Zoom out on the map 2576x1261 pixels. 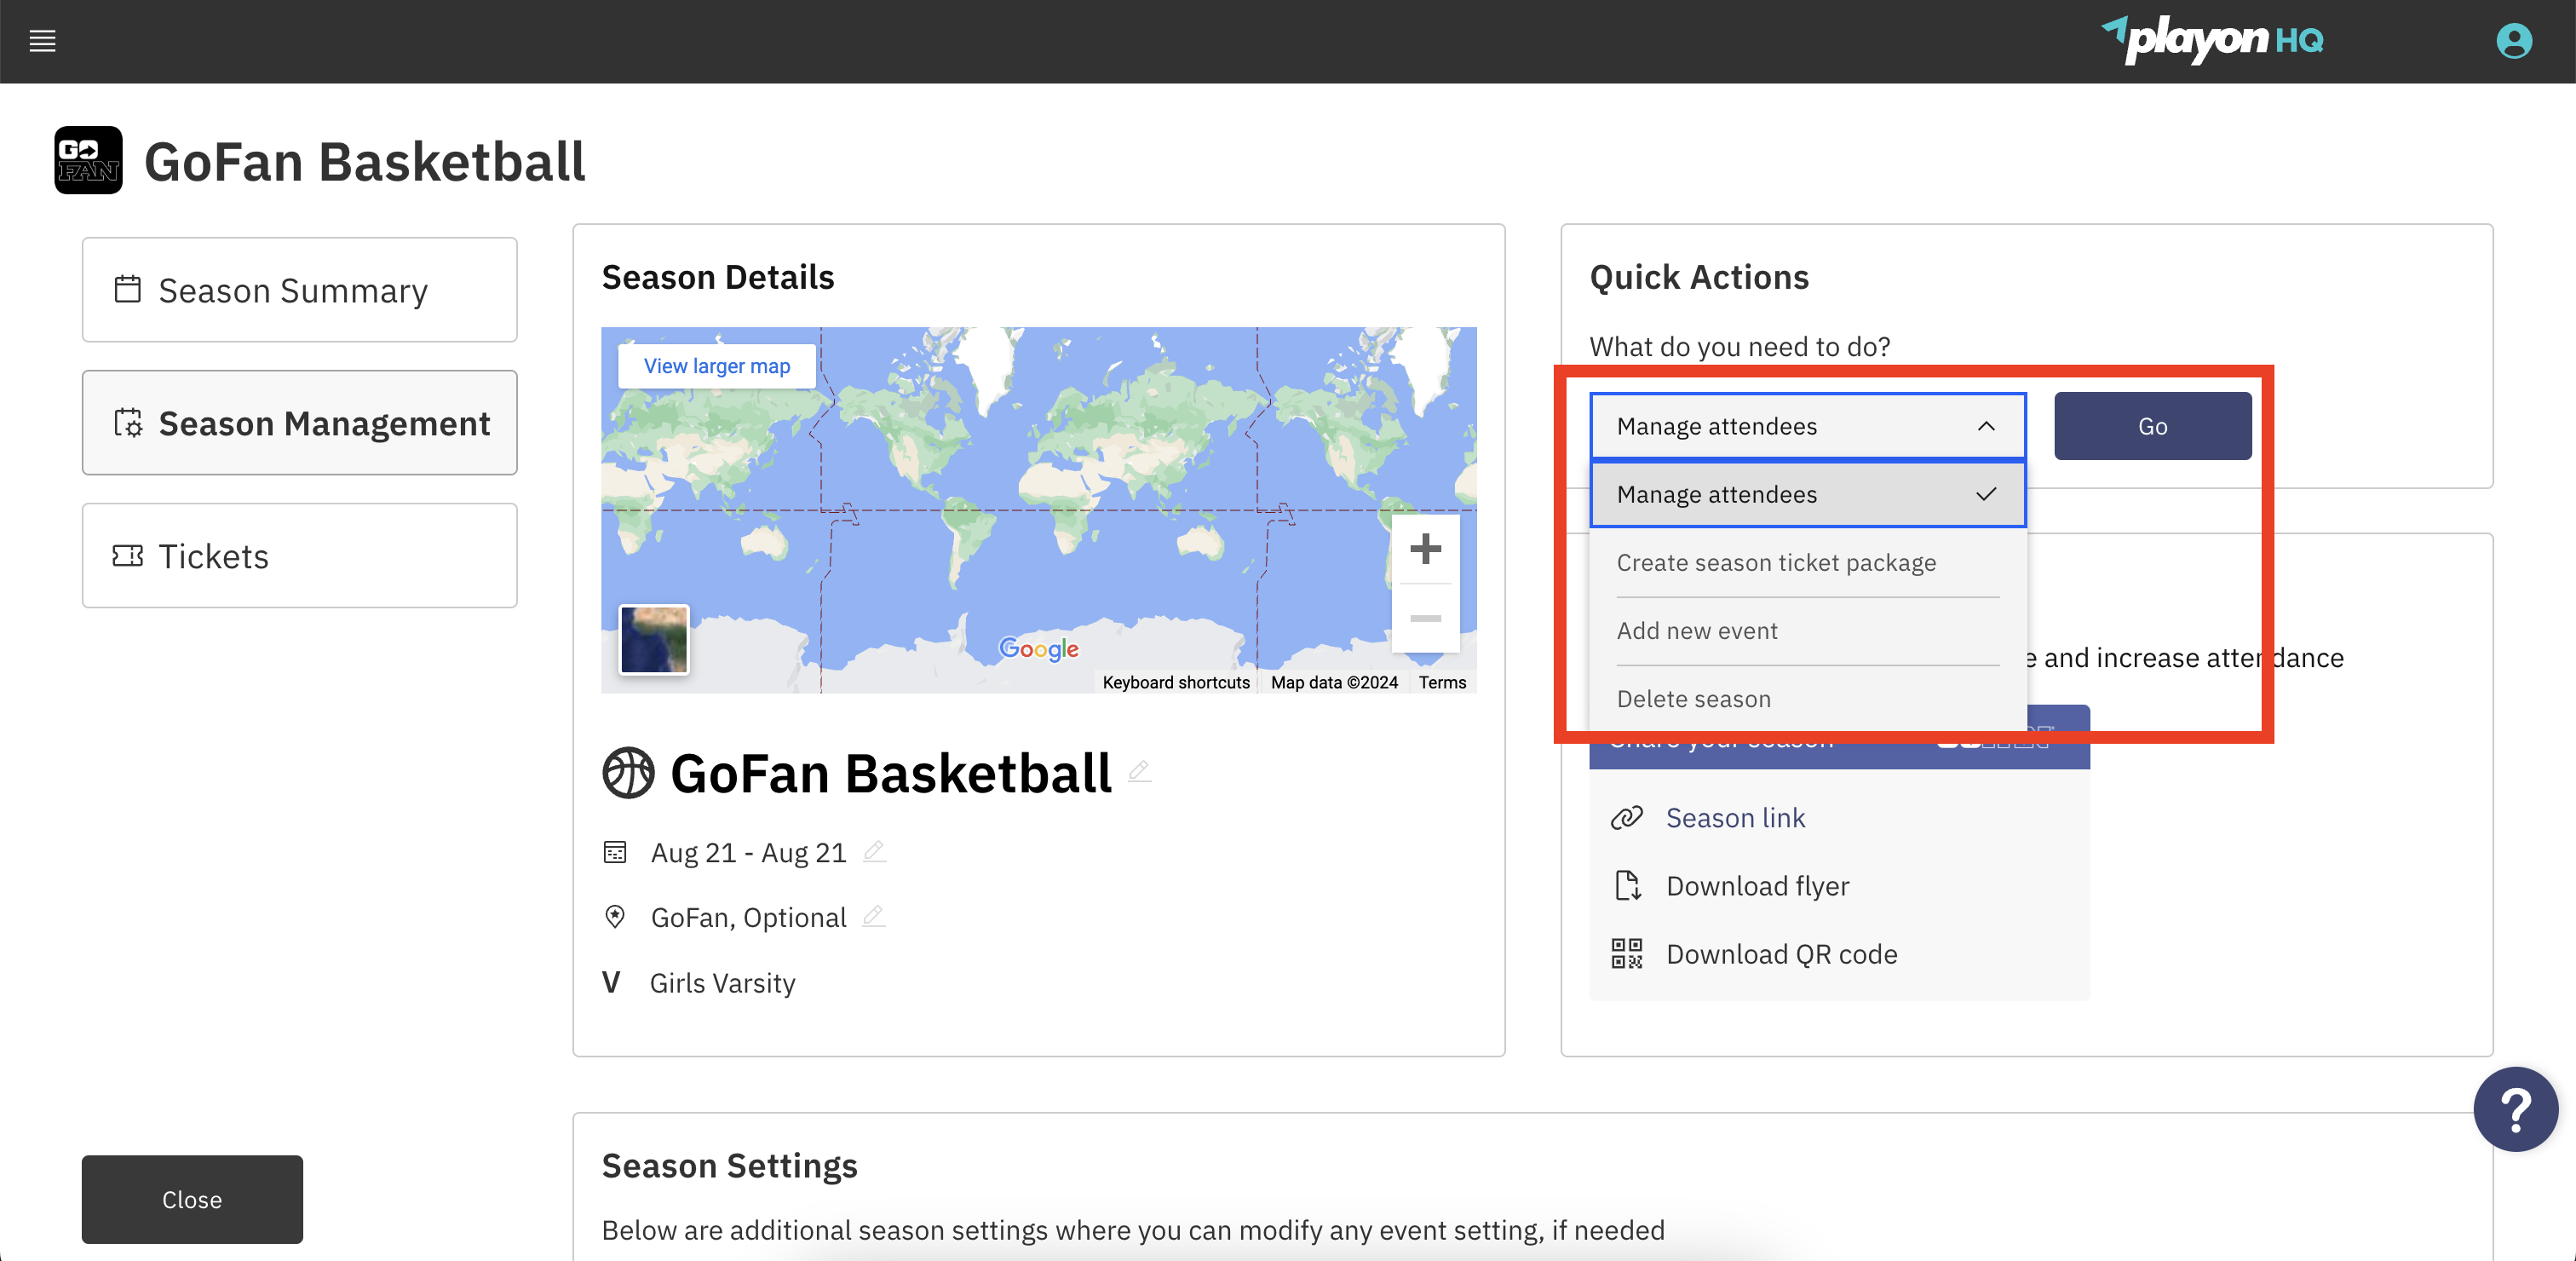[x=1425, y=618]
